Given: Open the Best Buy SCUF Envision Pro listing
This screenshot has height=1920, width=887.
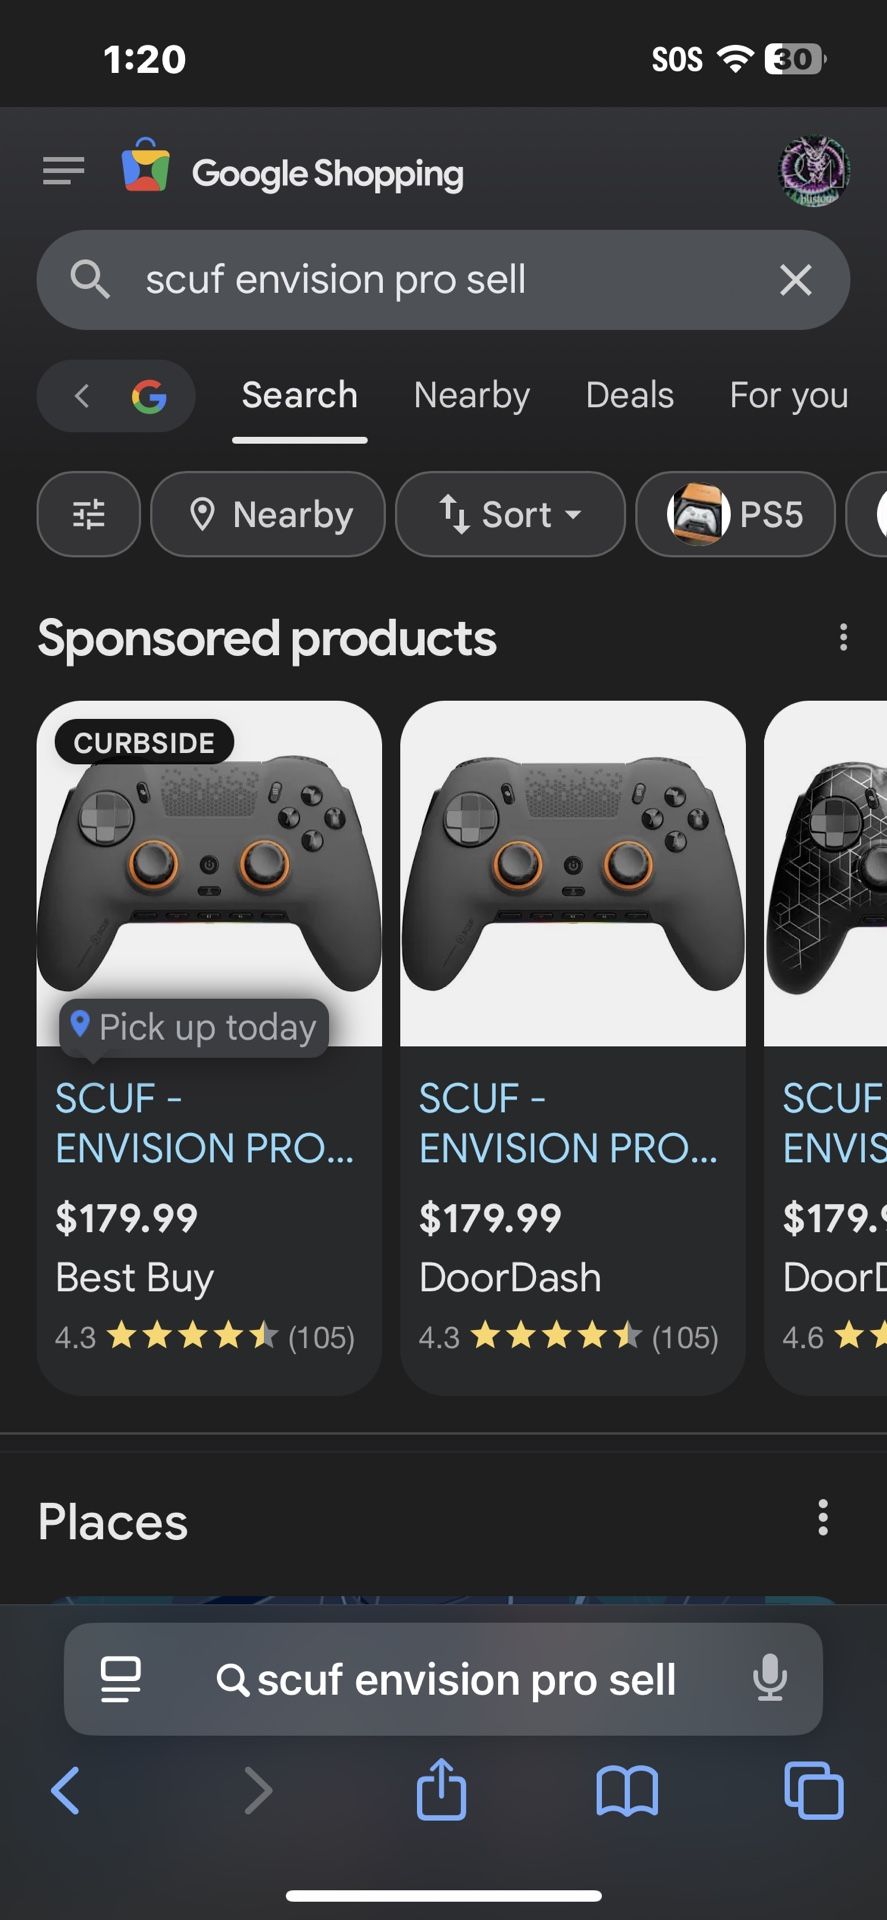Looking at the screenshot, I should point(207,1122).
